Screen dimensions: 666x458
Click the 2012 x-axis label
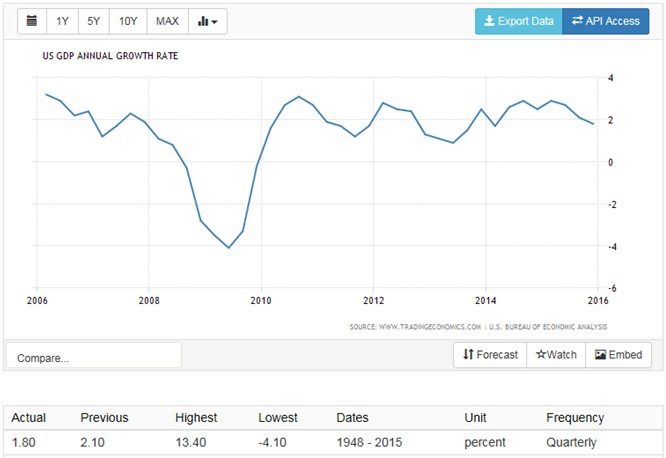click(373, 301)
